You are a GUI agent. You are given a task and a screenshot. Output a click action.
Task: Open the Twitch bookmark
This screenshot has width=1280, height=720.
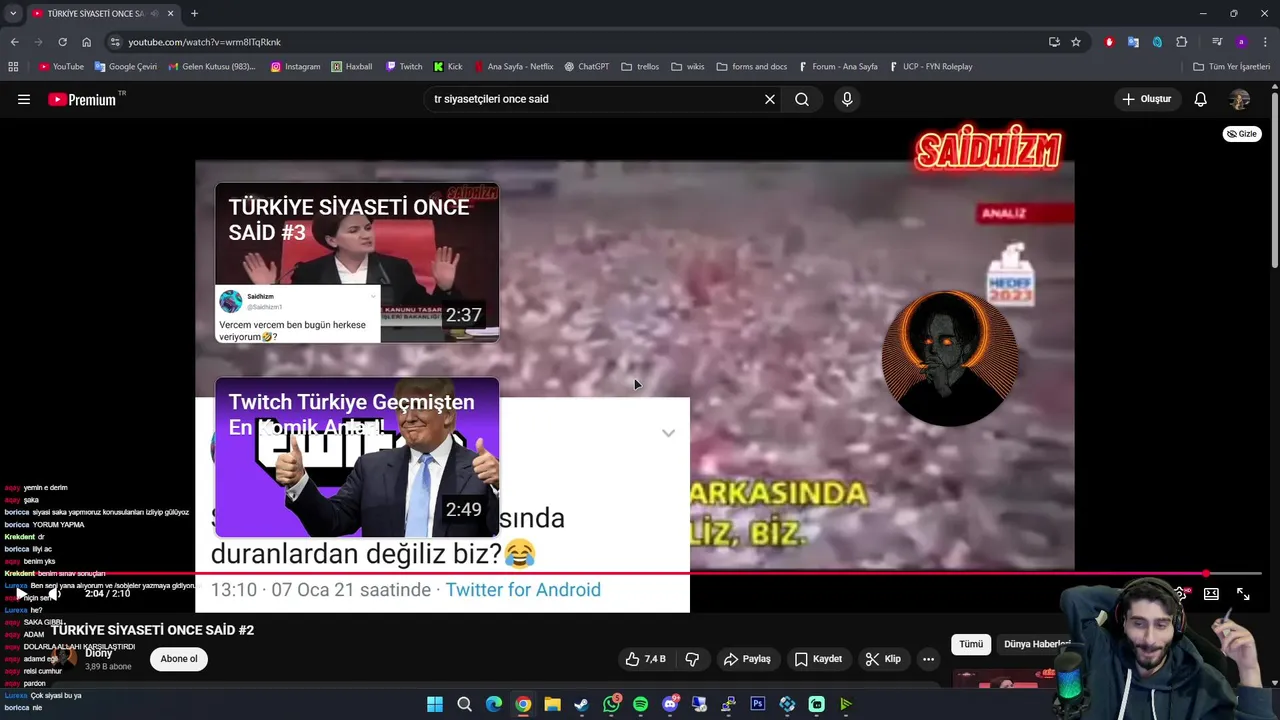(x=404, y=67)
